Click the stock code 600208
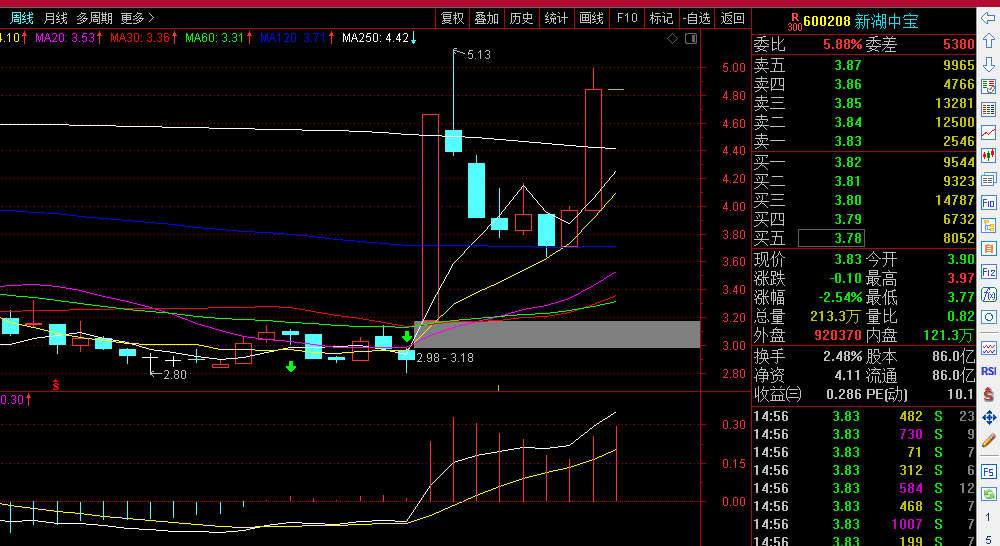 [x=827, y=22]
